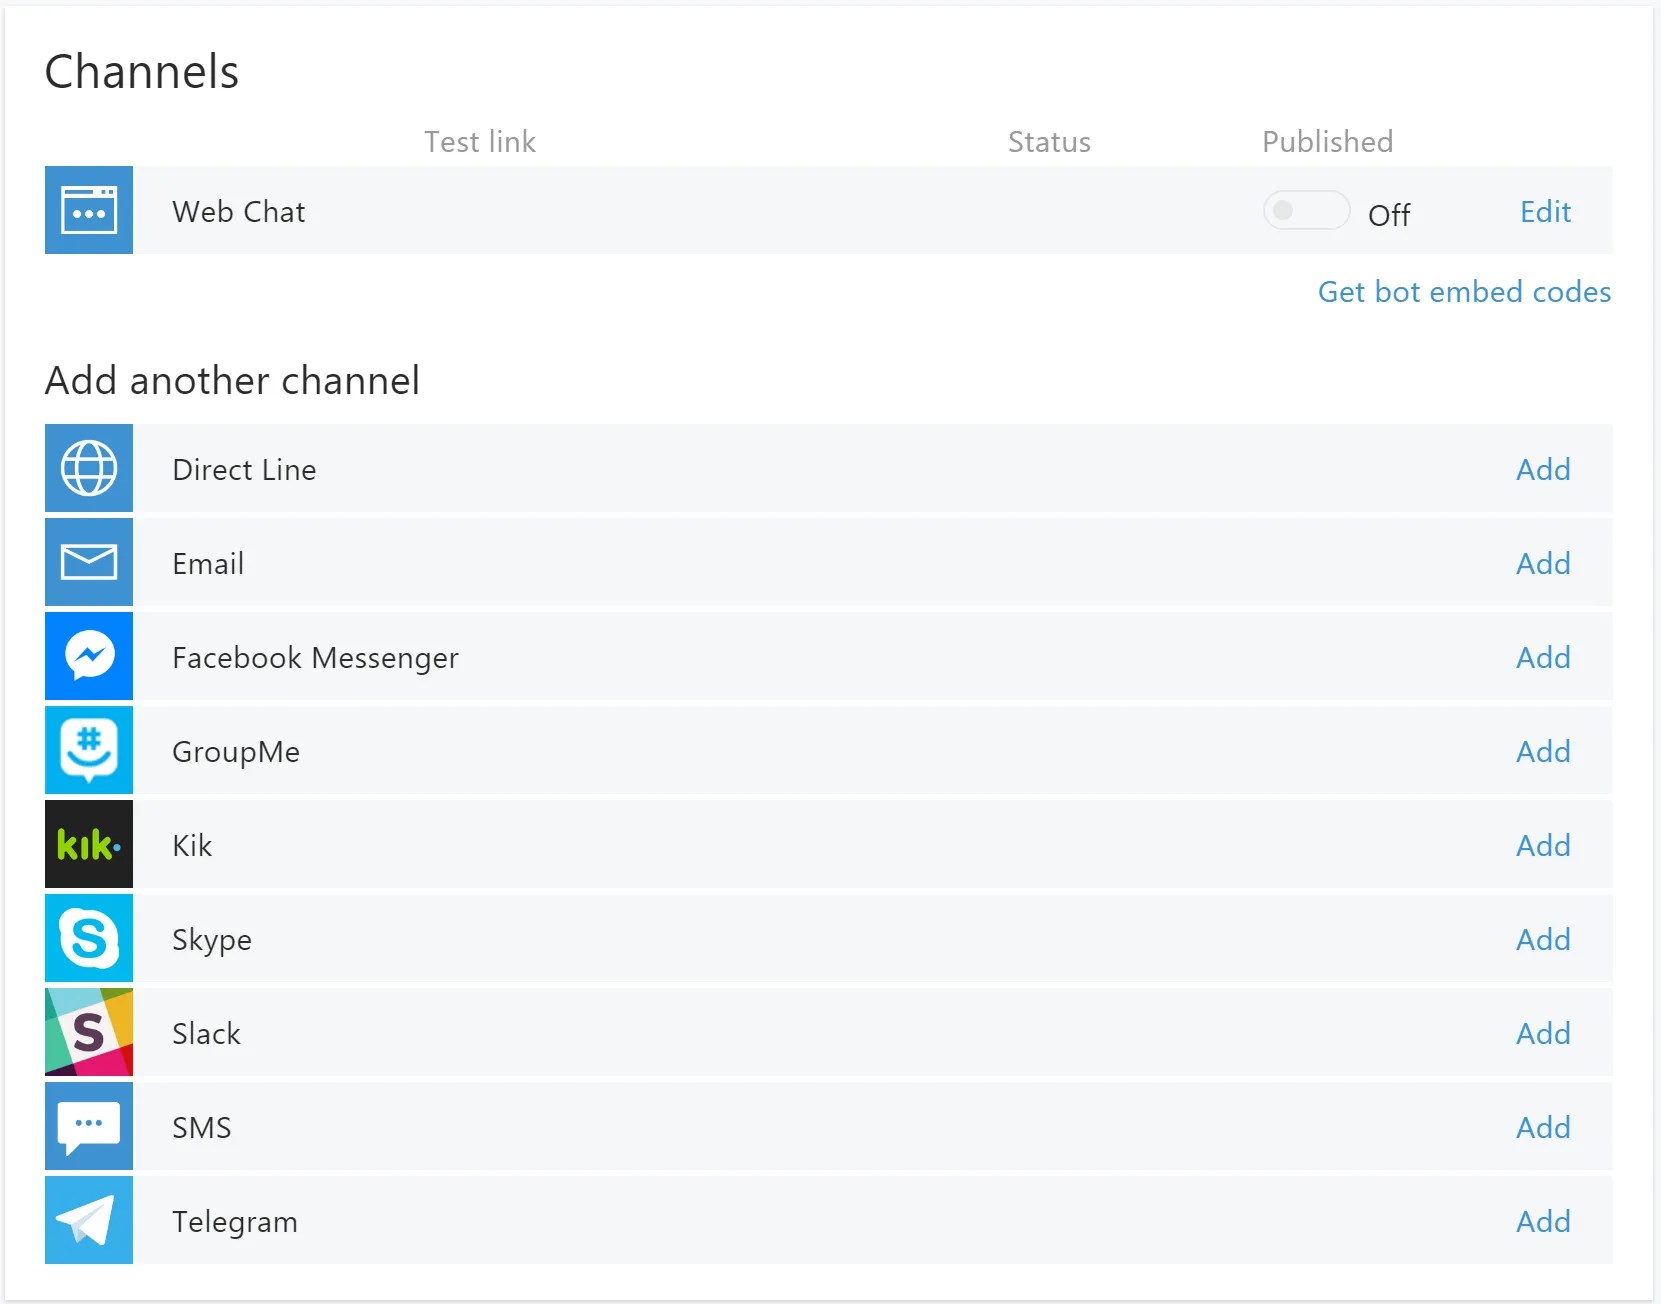Click the Kik logo icon

tap(89, 844)
